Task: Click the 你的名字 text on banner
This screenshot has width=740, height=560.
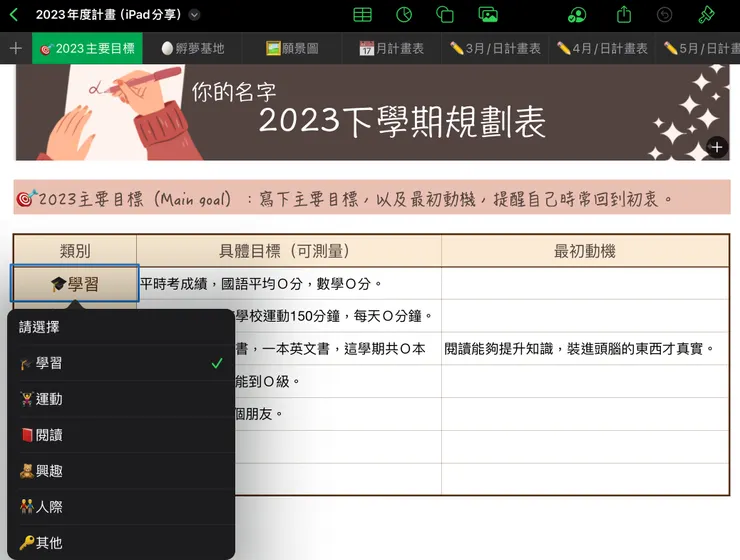Action: coord(234,92)
